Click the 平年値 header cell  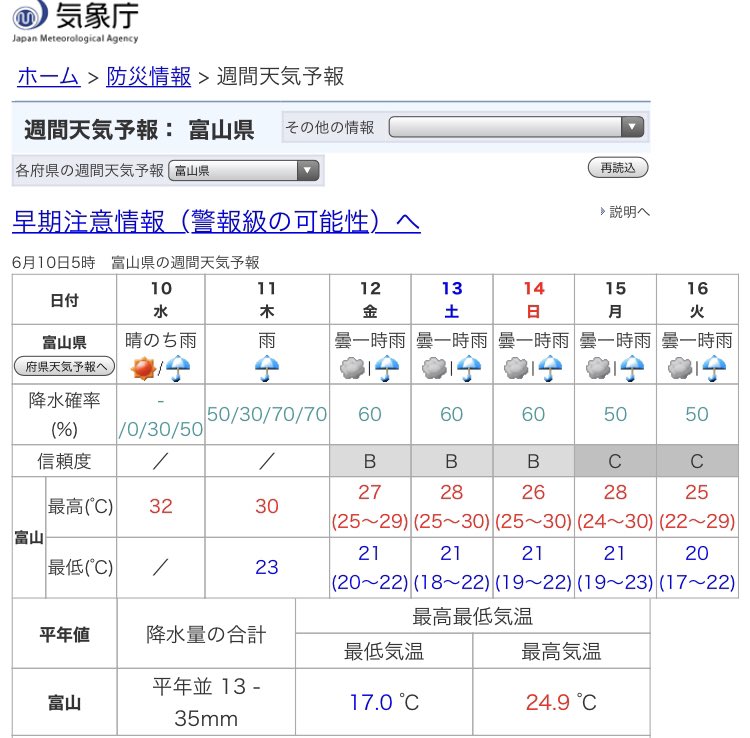click(64, 634)
